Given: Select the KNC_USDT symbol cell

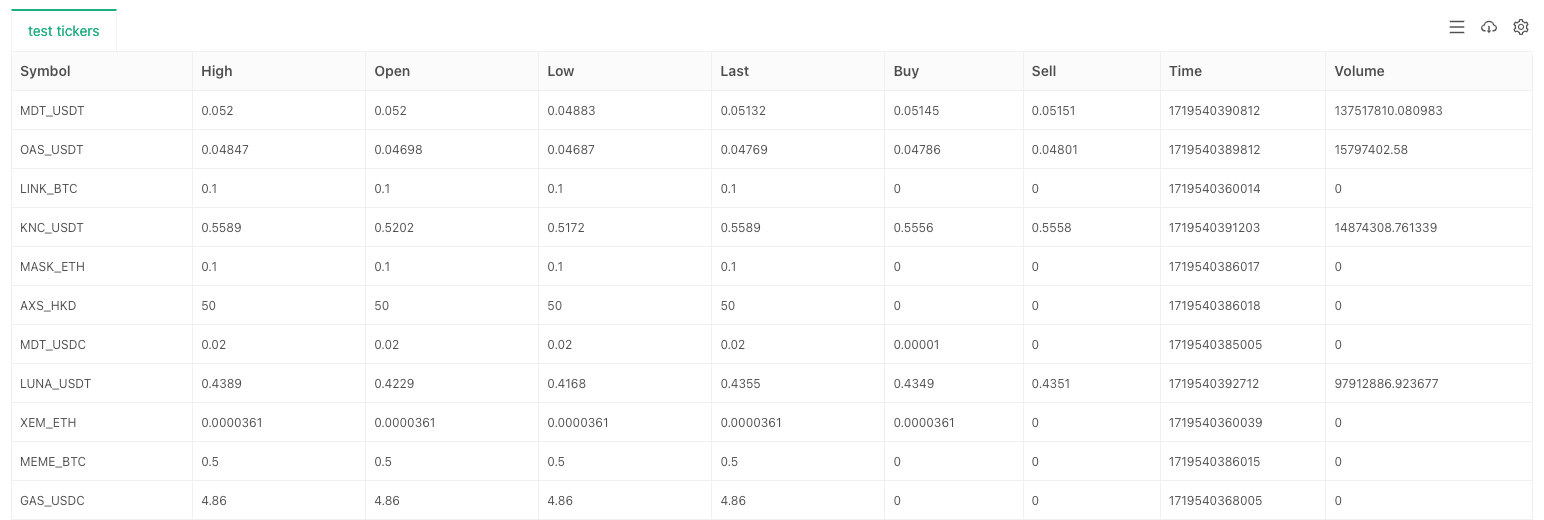Looking at the screenshot, I should pos(52,228).
